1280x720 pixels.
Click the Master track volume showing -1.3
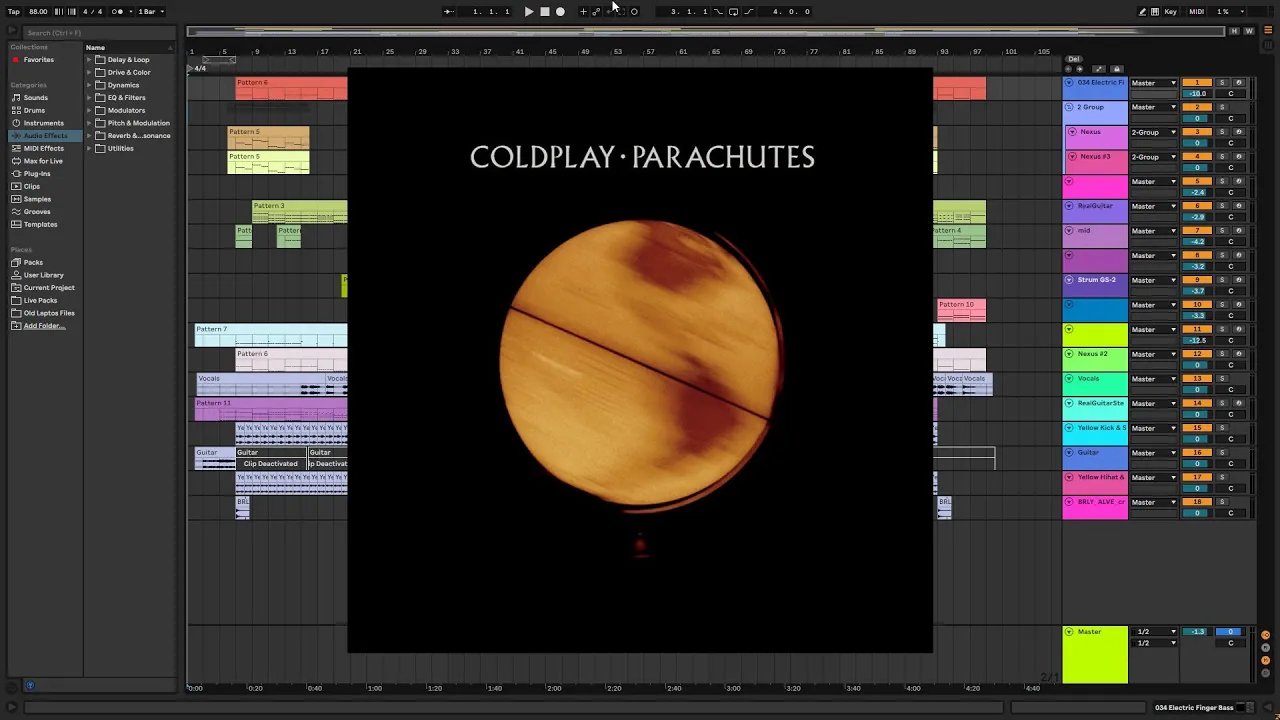coord(1196,632)
